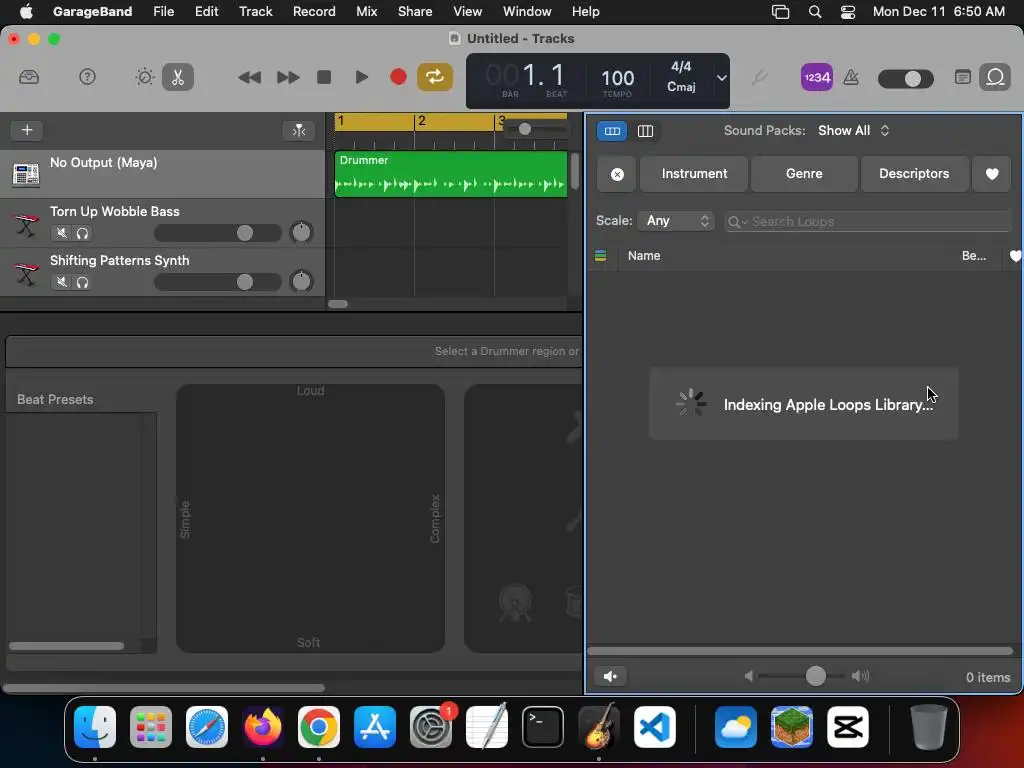Viewport: 1024px width, 768px height.
Task: Open the View menu
Action: (468, 11)
